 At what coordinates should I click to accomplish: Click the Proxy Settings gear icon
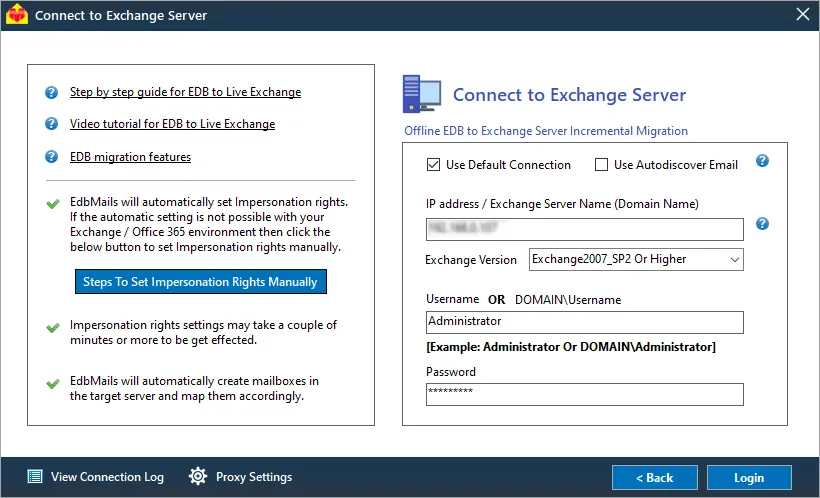(198, 477)
